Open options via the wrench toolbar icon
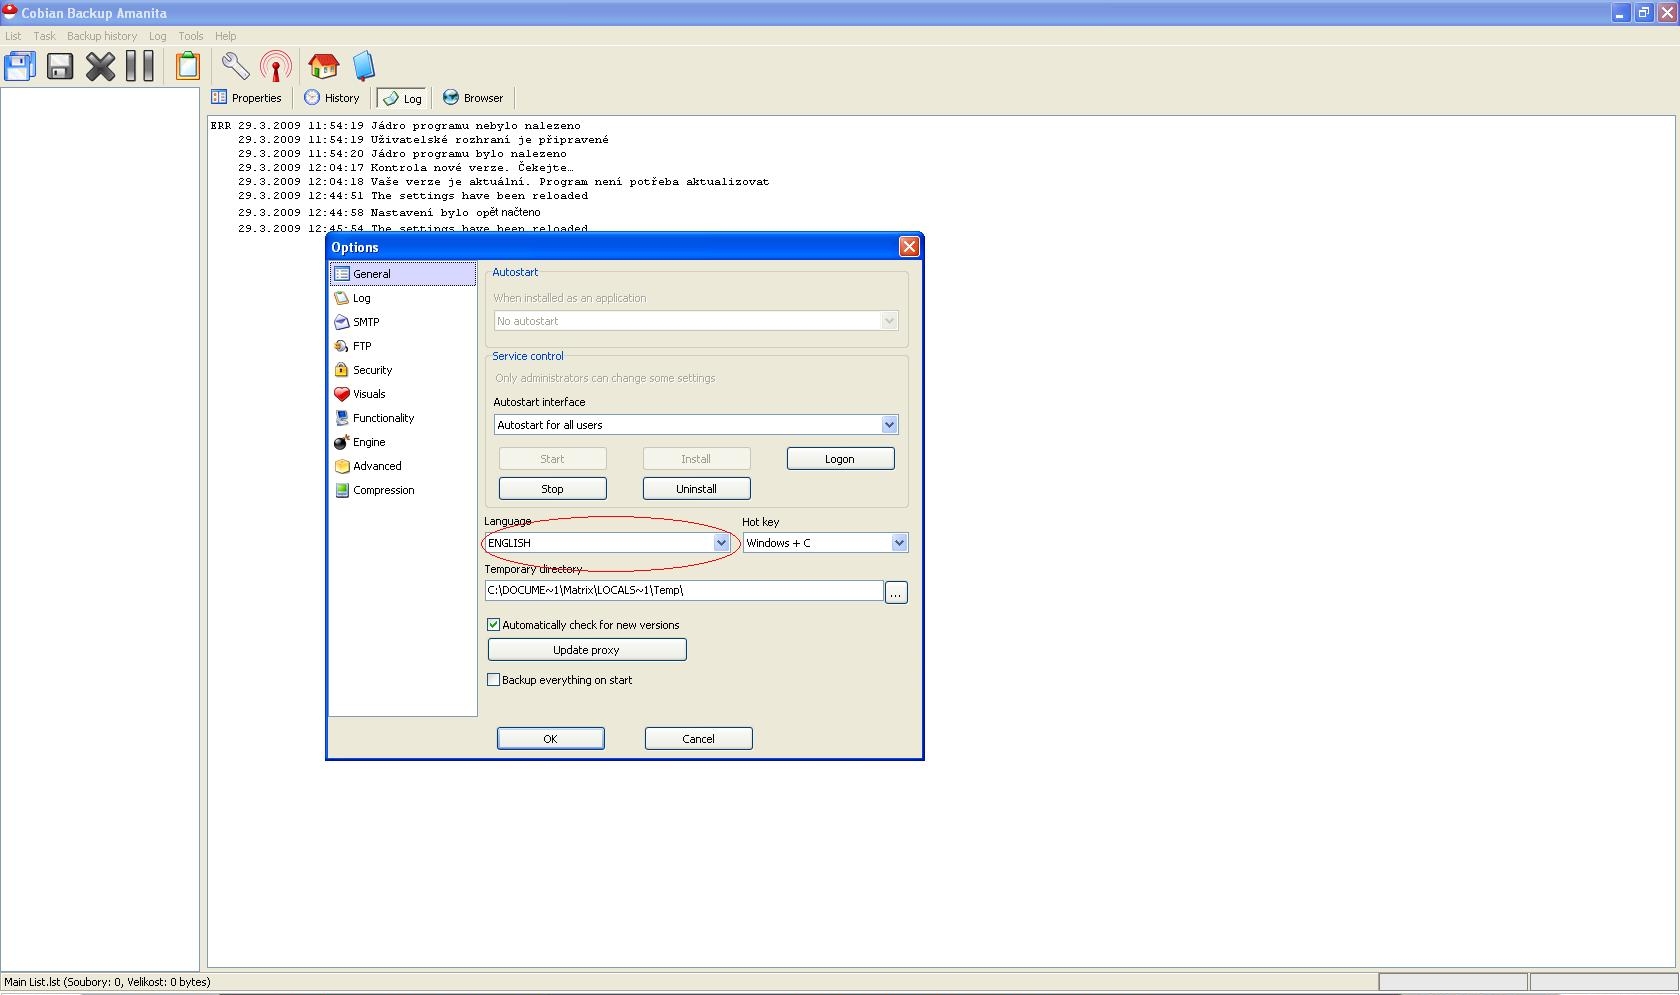This screenshot has width=1680, height=995. click(x=235, y=66)
